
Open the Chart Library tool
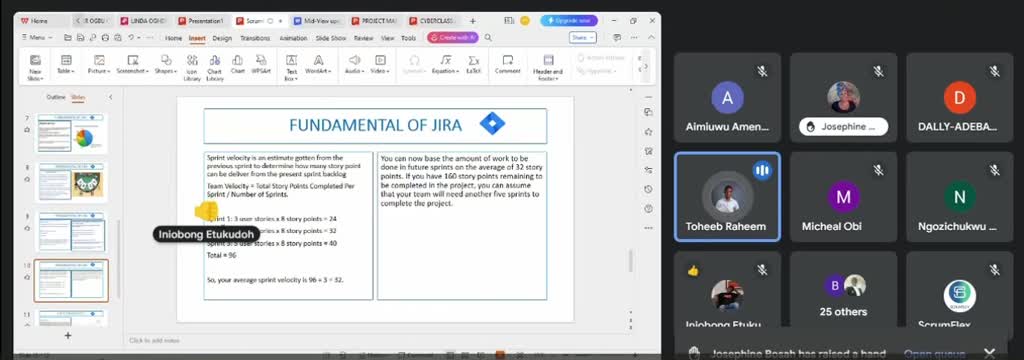(214, 67)
